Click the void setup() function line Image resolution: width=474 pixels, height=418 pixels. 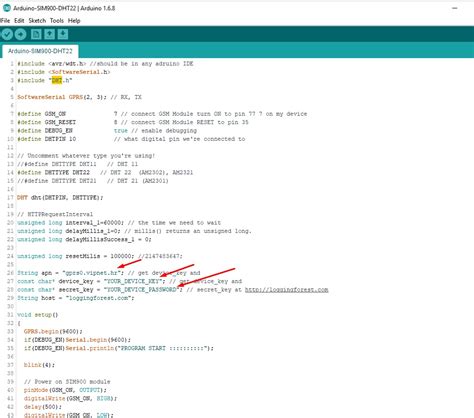pos(38,315)
